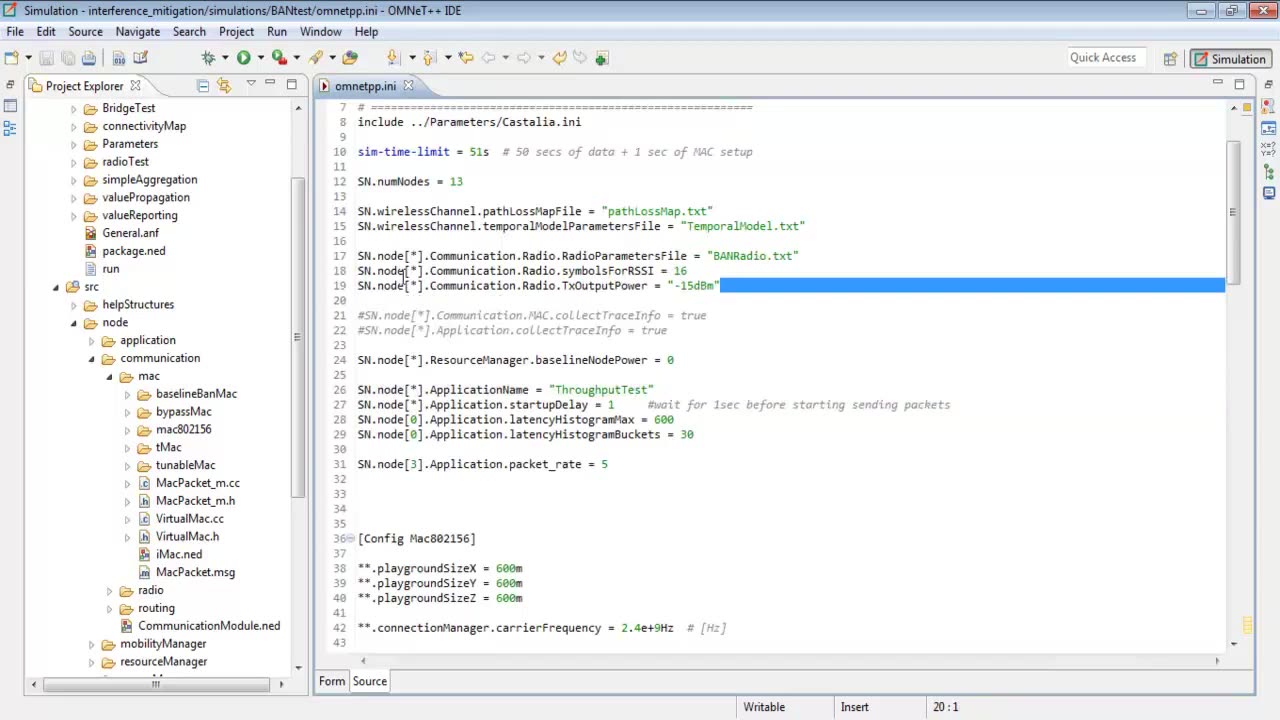Open the Project menu
Screen dimensions: 1280x720
[x=236, y=32]
